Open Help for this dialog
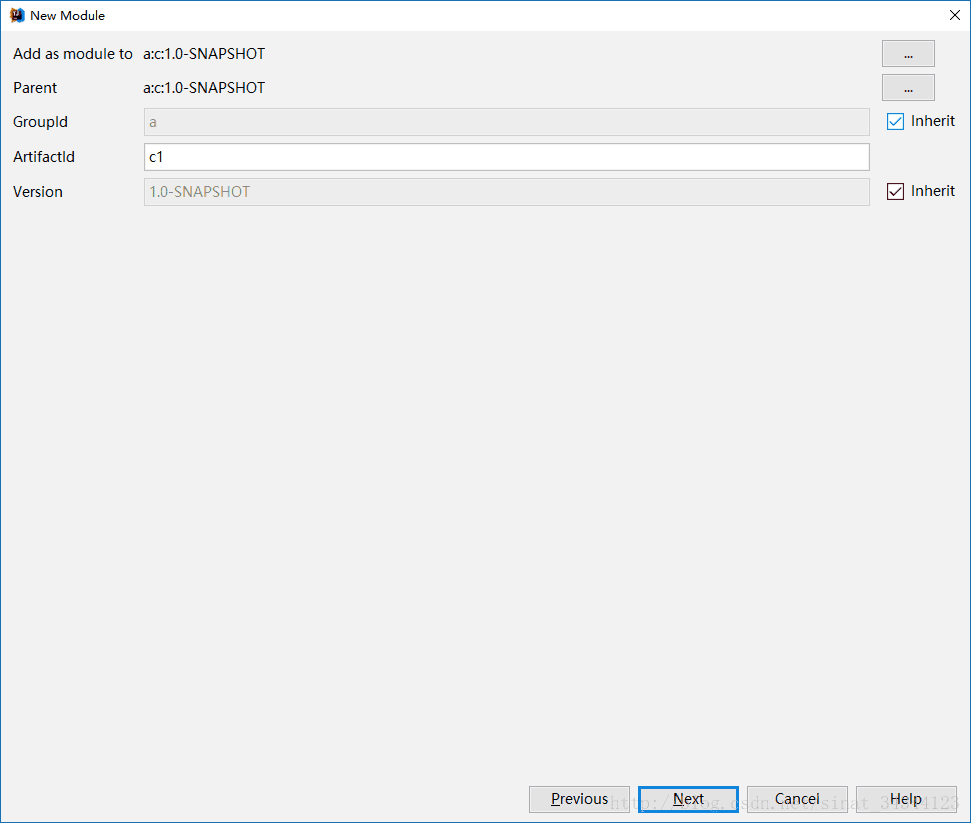The height and width of the screenshot is (823, 971). [906, 798]
